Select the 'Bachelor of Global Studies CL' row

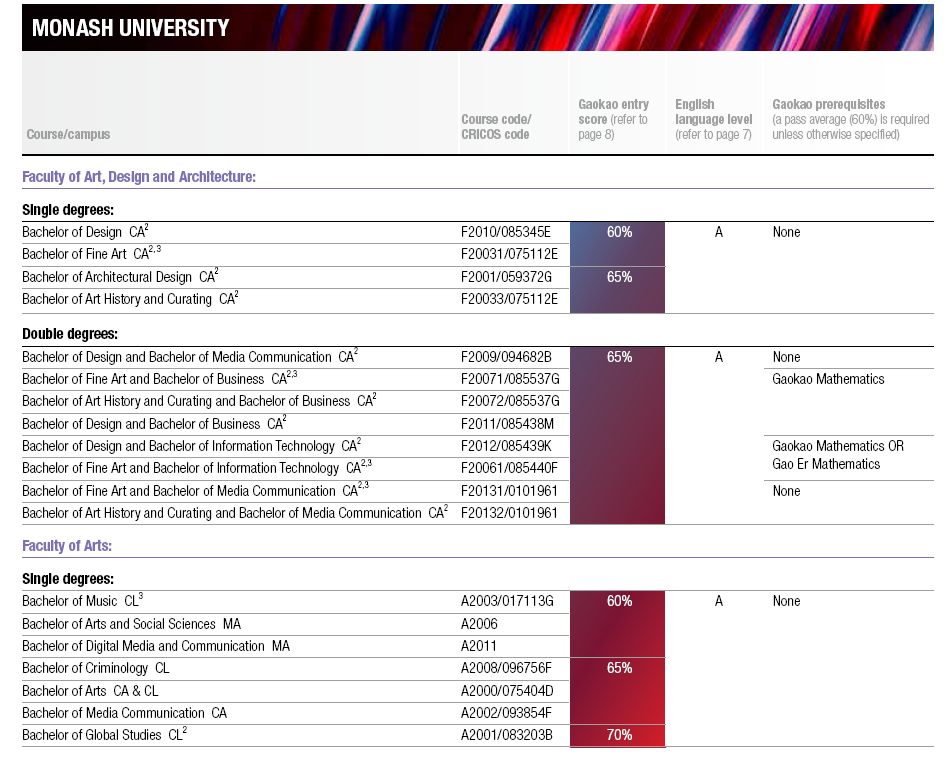[105, 735]
